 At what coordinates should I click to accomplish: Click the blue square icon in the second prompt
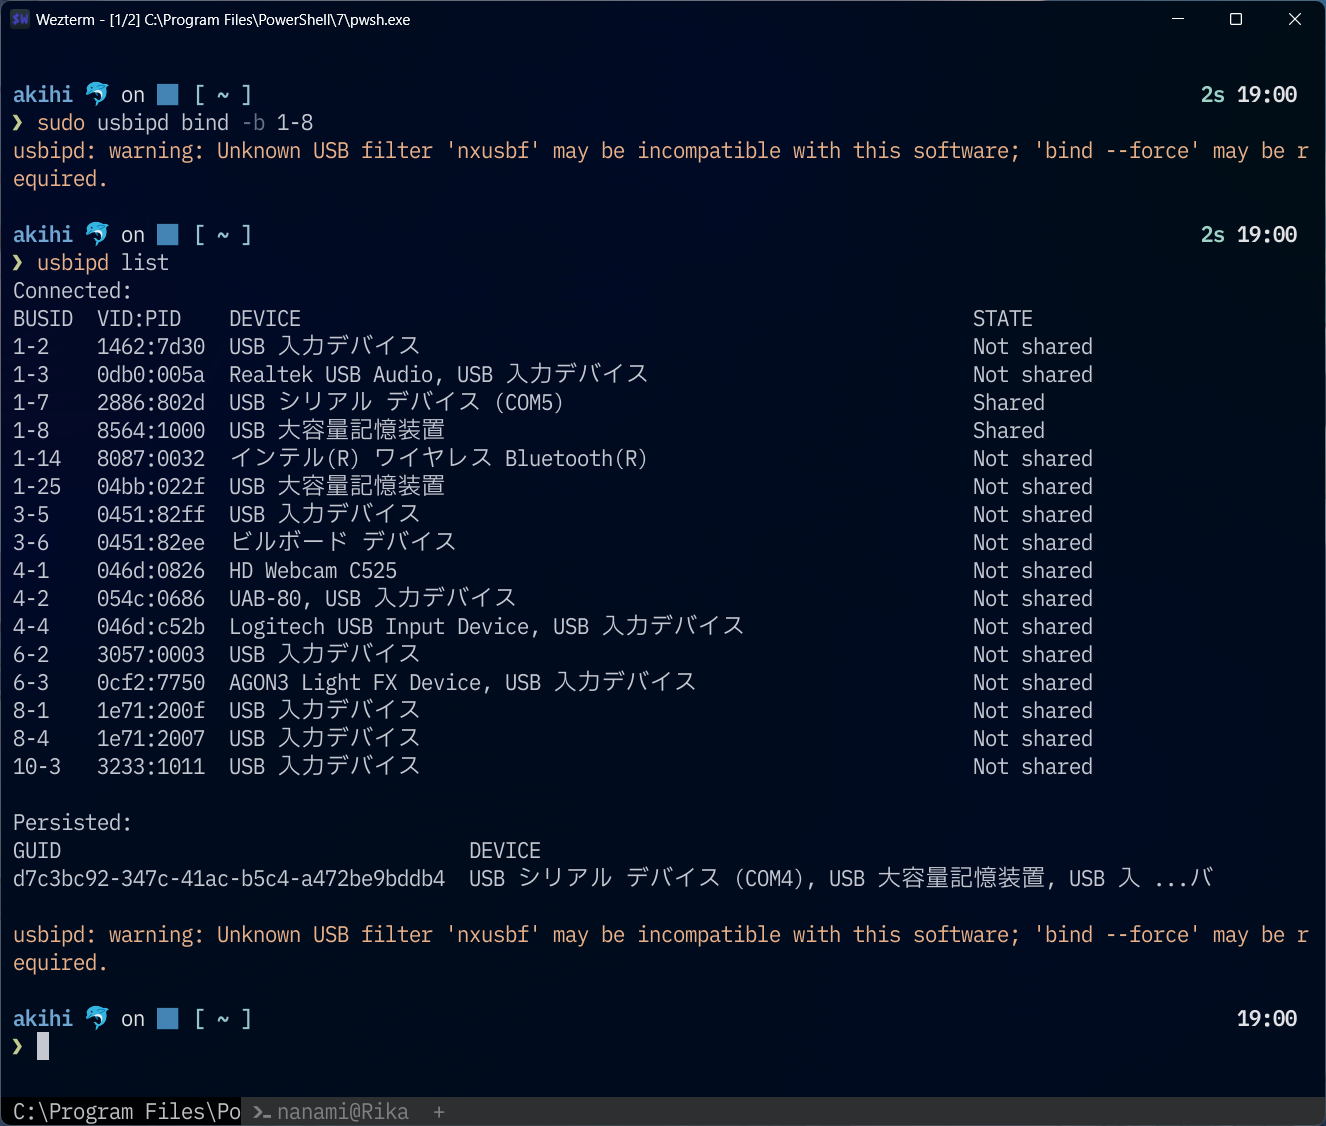point(167,234)
